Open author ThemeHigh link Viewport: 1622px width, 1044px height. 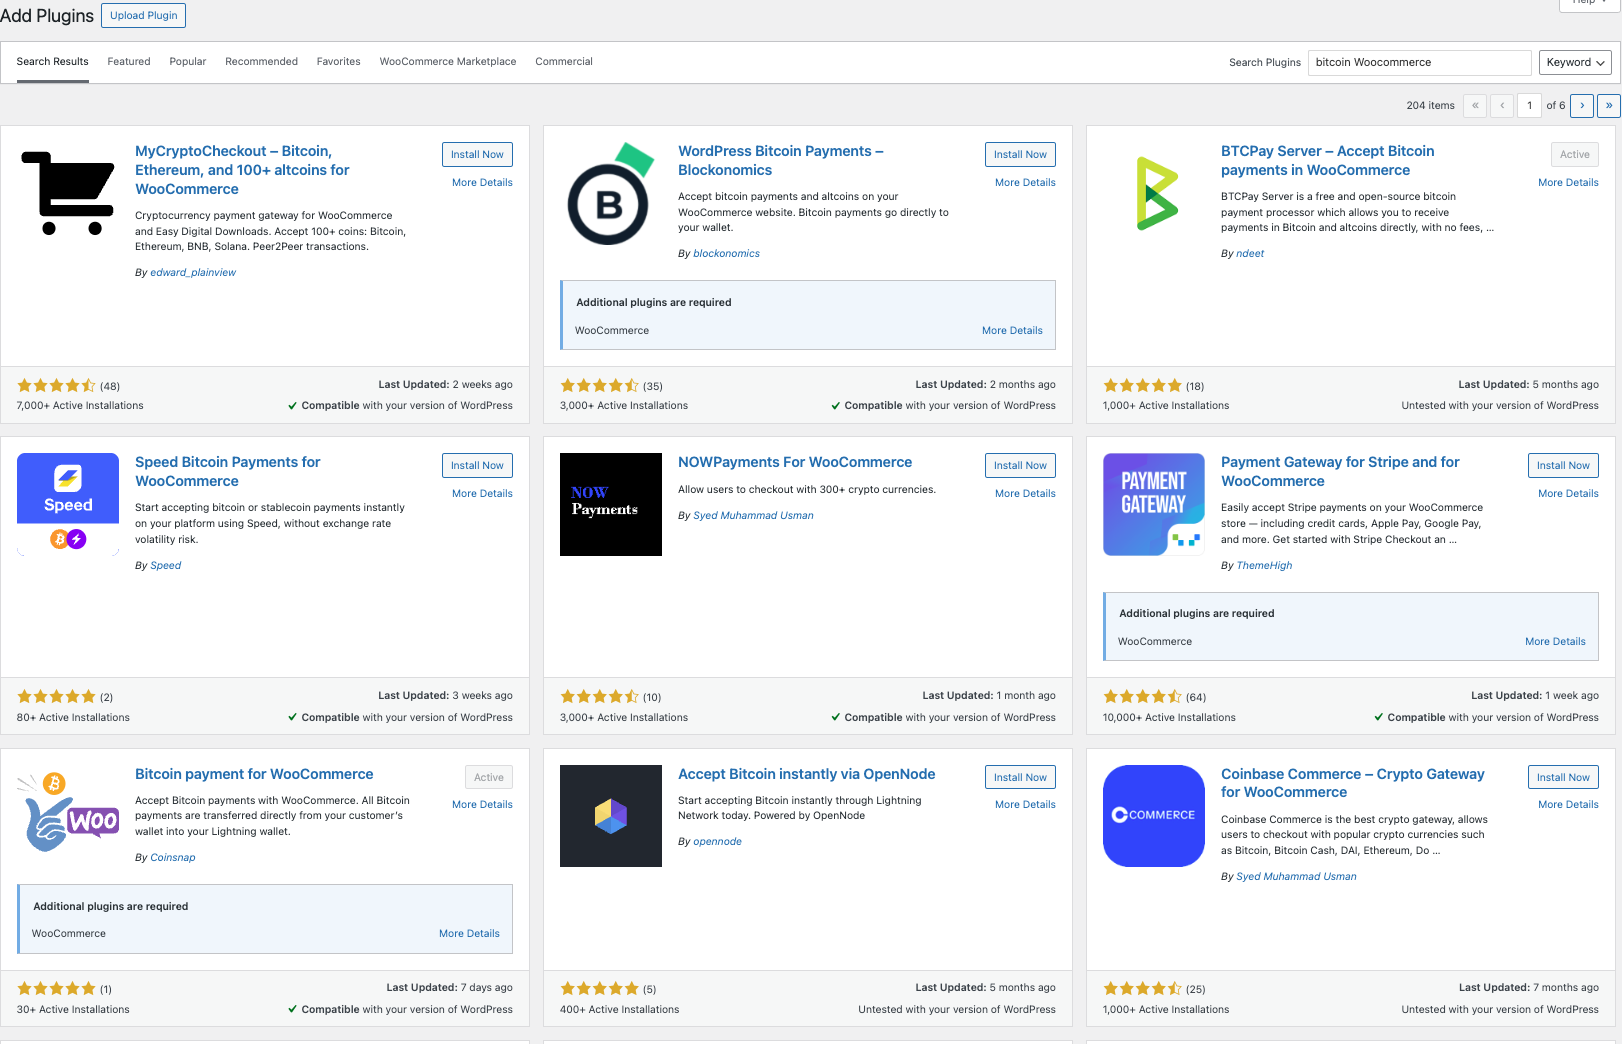pos(1264,566)
